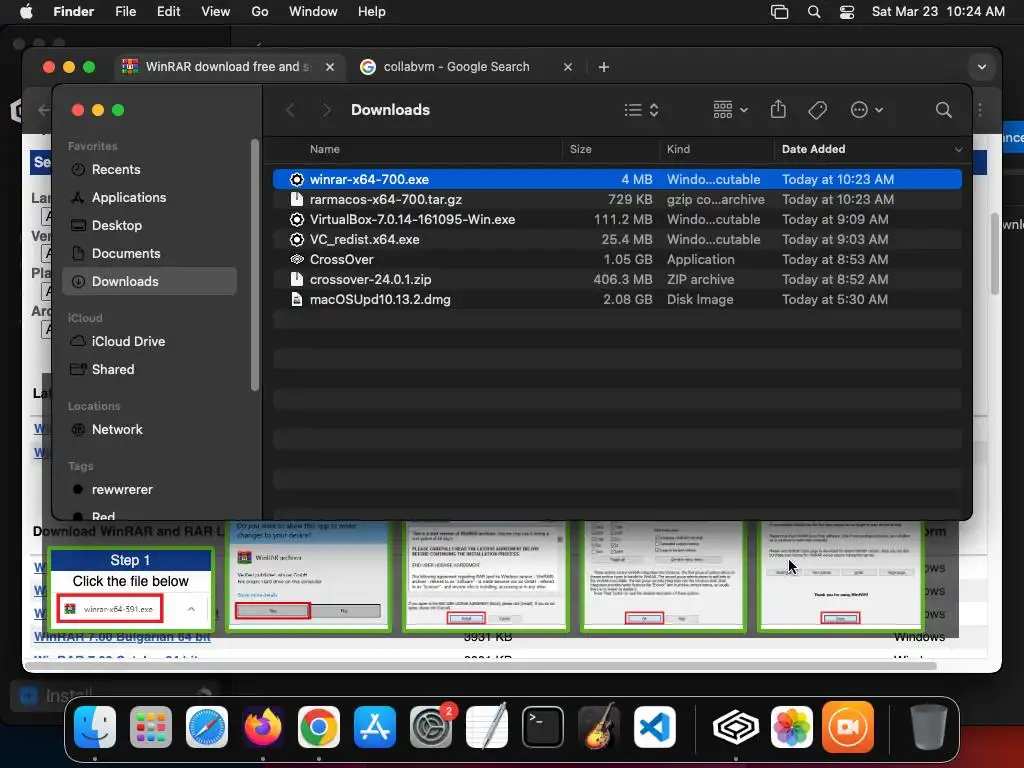1024x768 pixels.
Task: Sort files by Name column header
Action: pyautogui.click(x=325, y=149)
